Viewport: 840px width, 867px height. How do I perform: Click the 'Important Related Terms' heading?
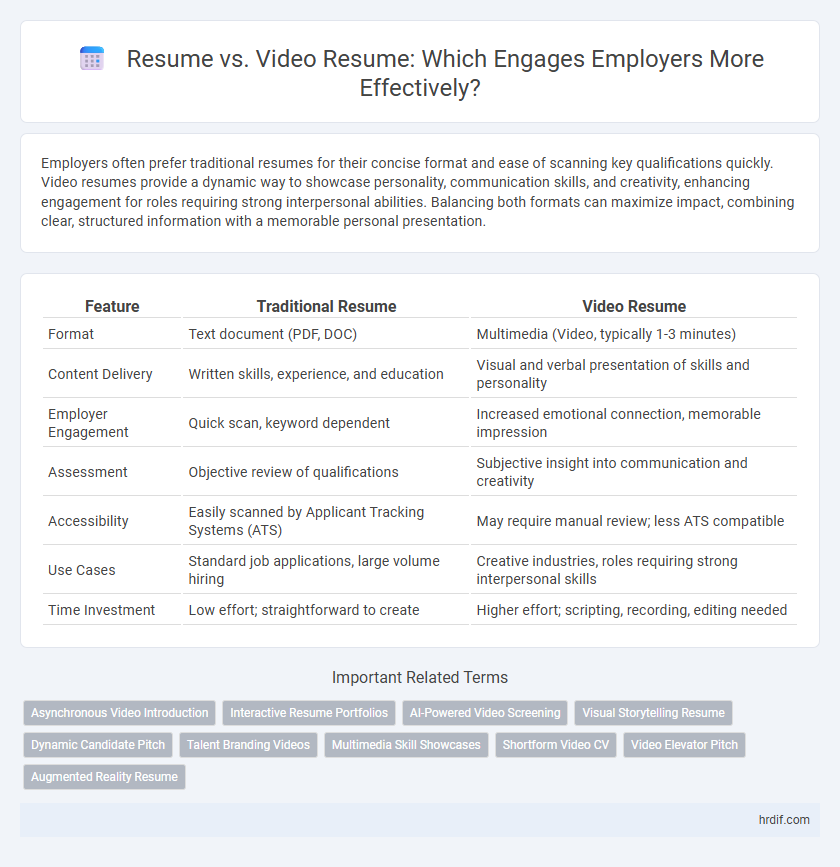[x=420, y=677]
